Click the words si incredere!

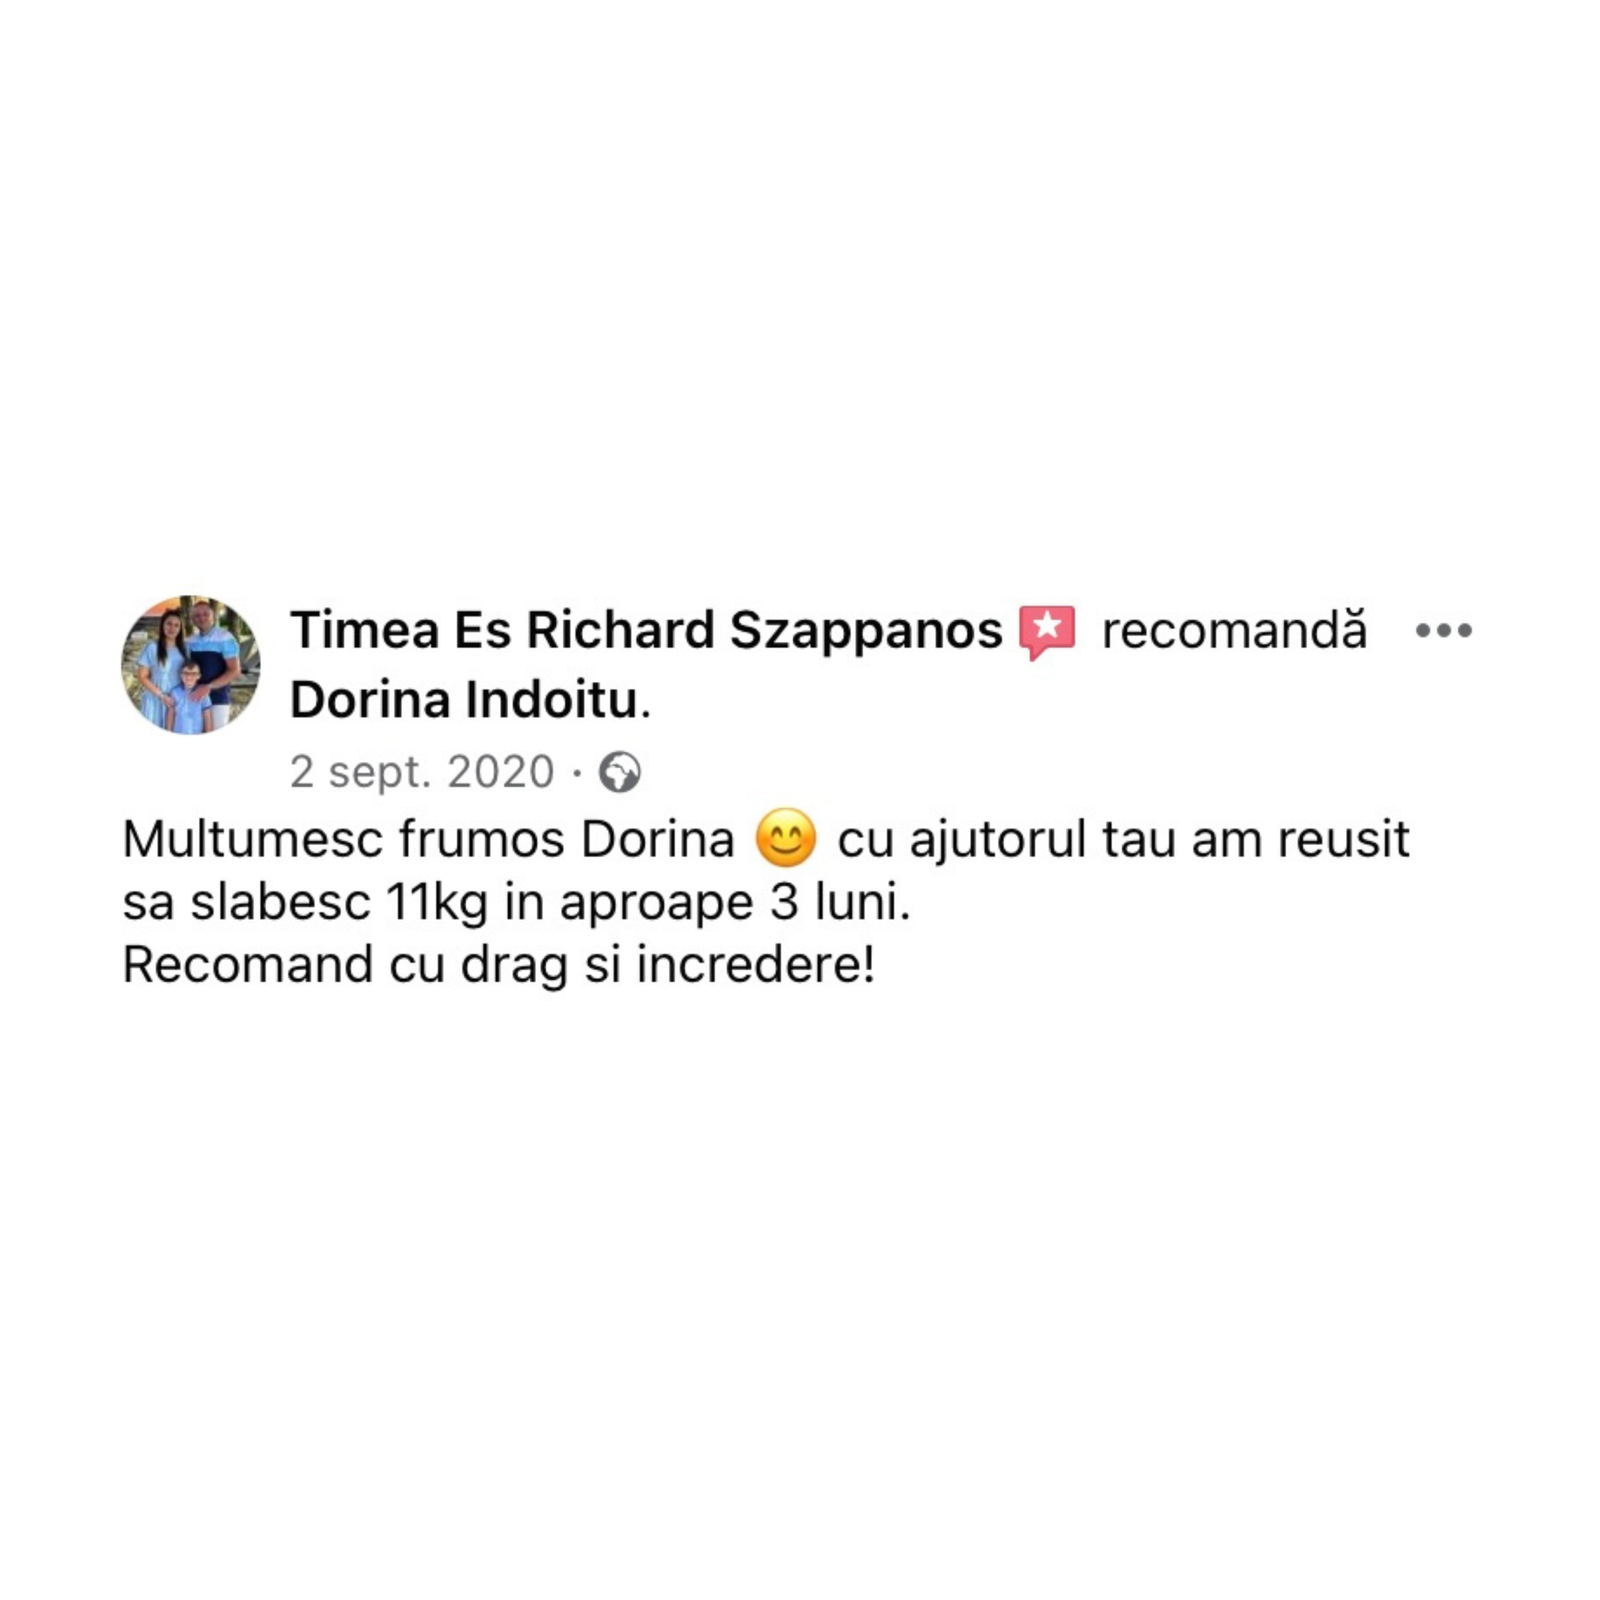click(730, 965)
